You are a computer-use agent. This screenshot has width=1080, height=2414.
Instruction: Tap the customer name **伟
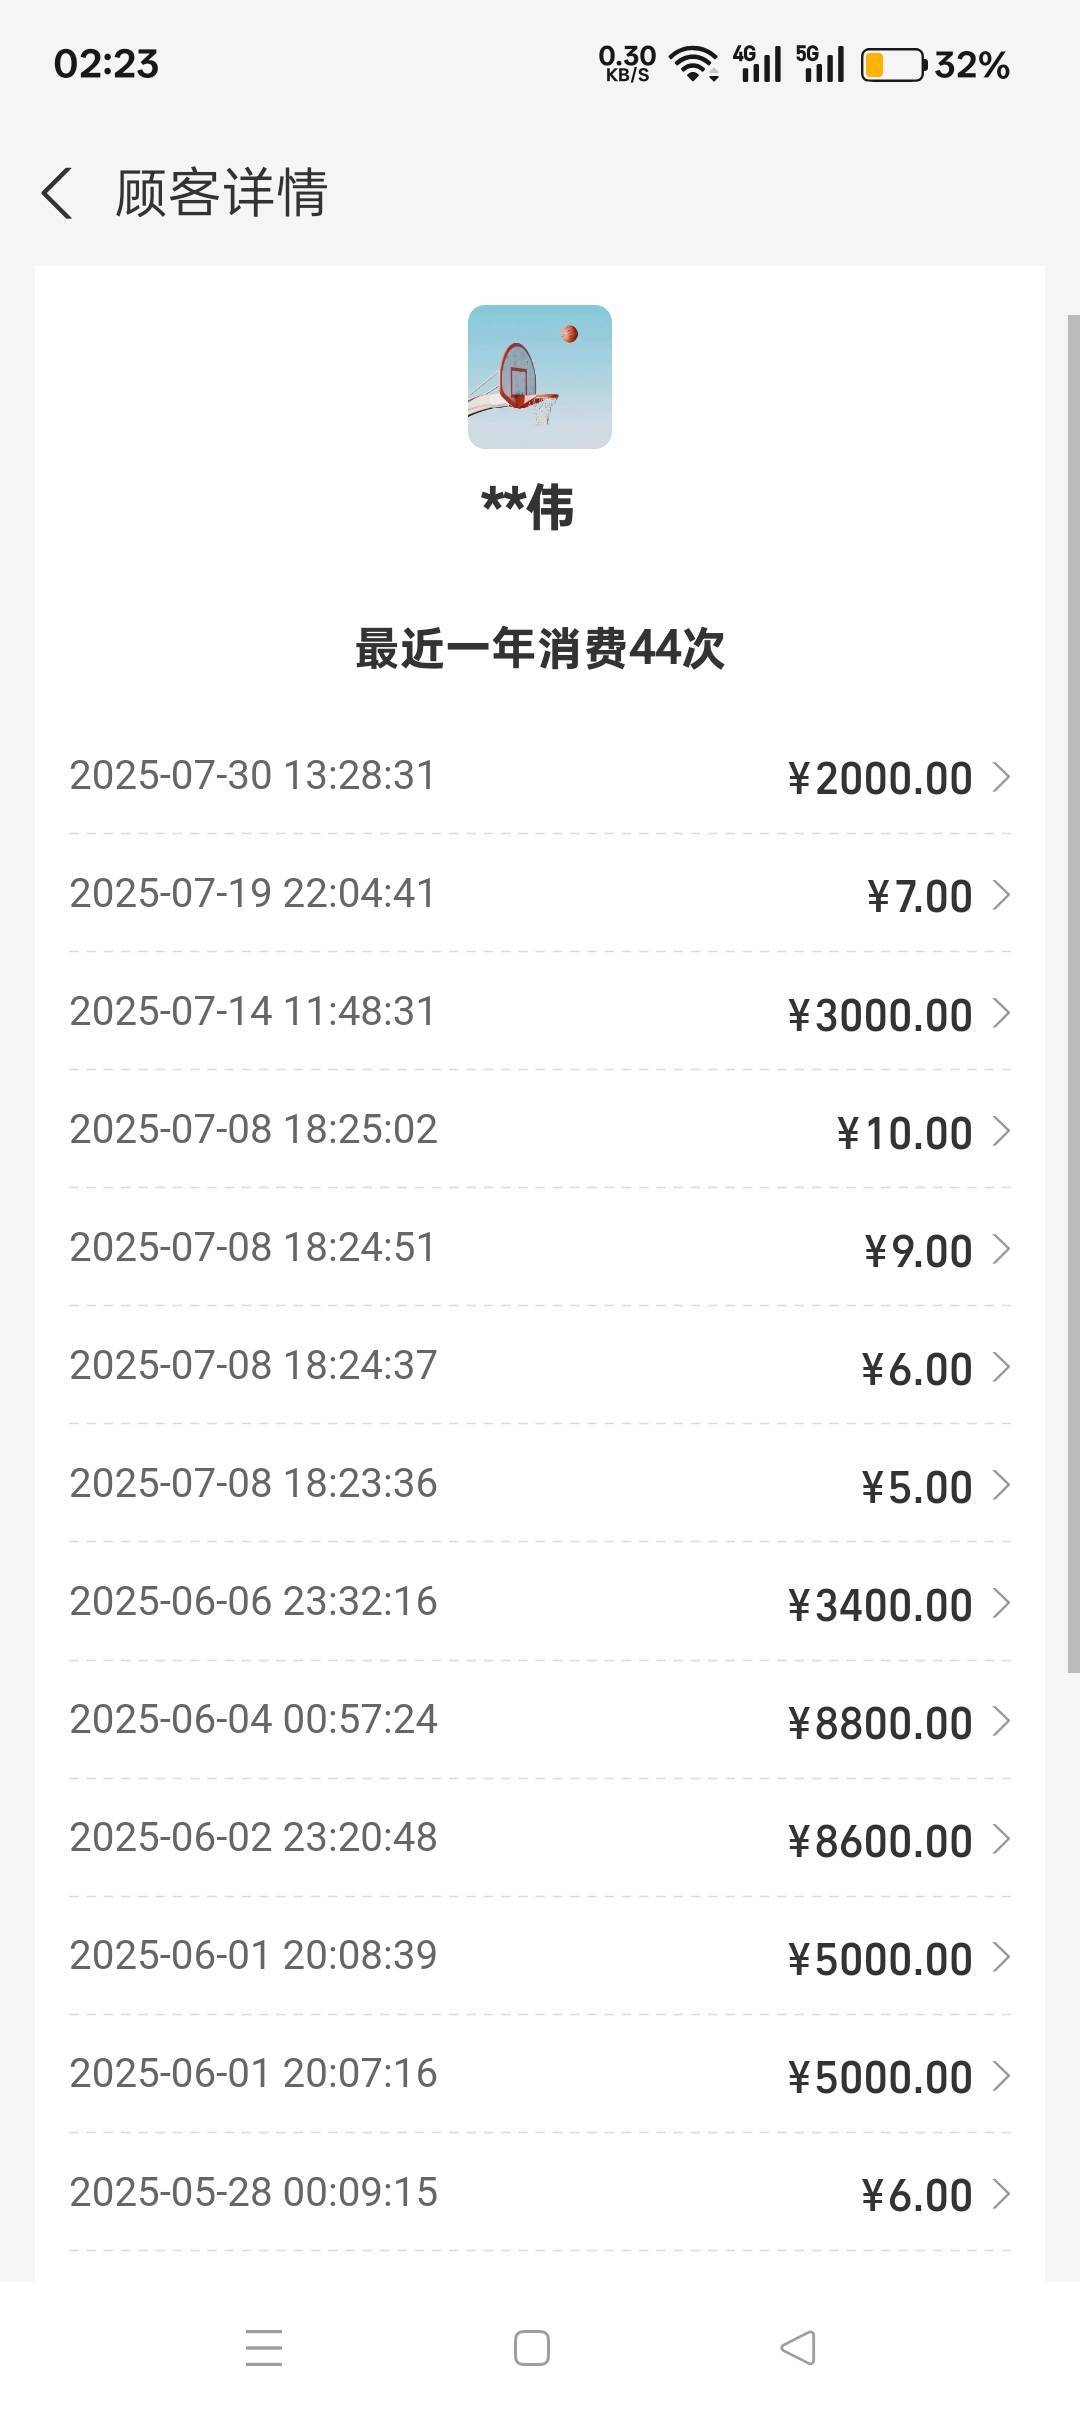tap(528, 507)
